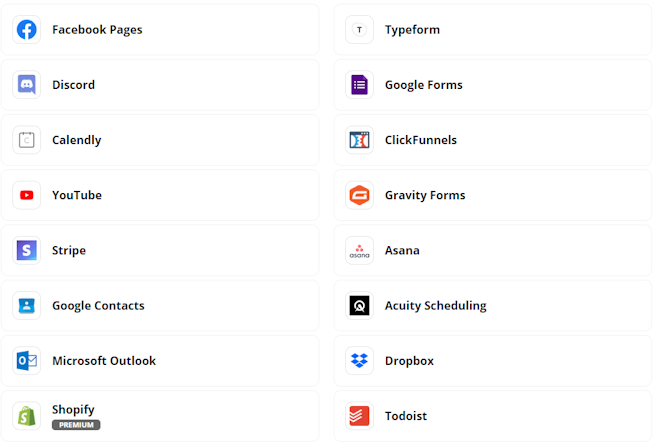The image size is (658, 444).
Task: Click the Acuity Scheduling label
Action: (435, 306)
